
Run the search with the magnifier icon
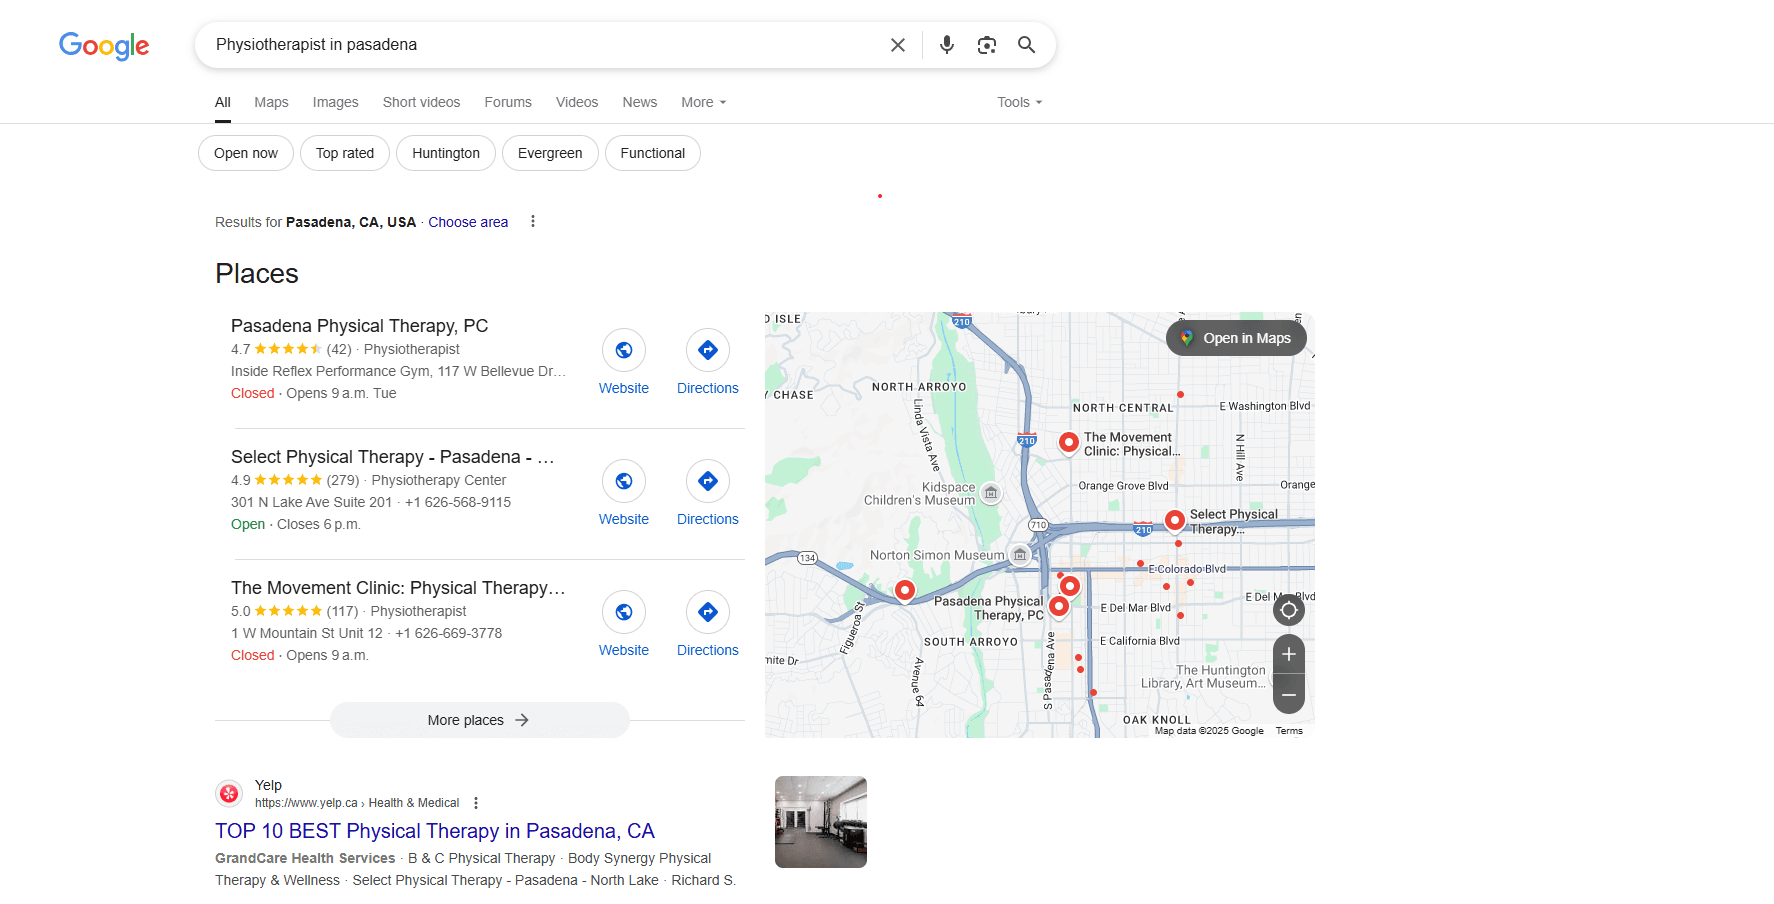(1027, 44)
